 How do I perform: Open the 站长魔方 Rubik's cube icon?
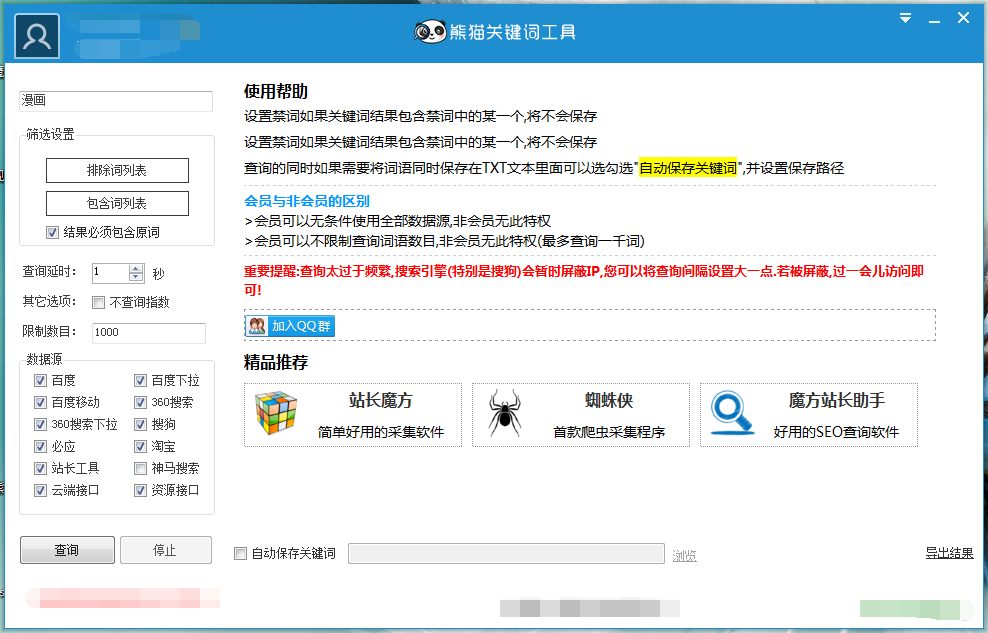pos(275,413)
